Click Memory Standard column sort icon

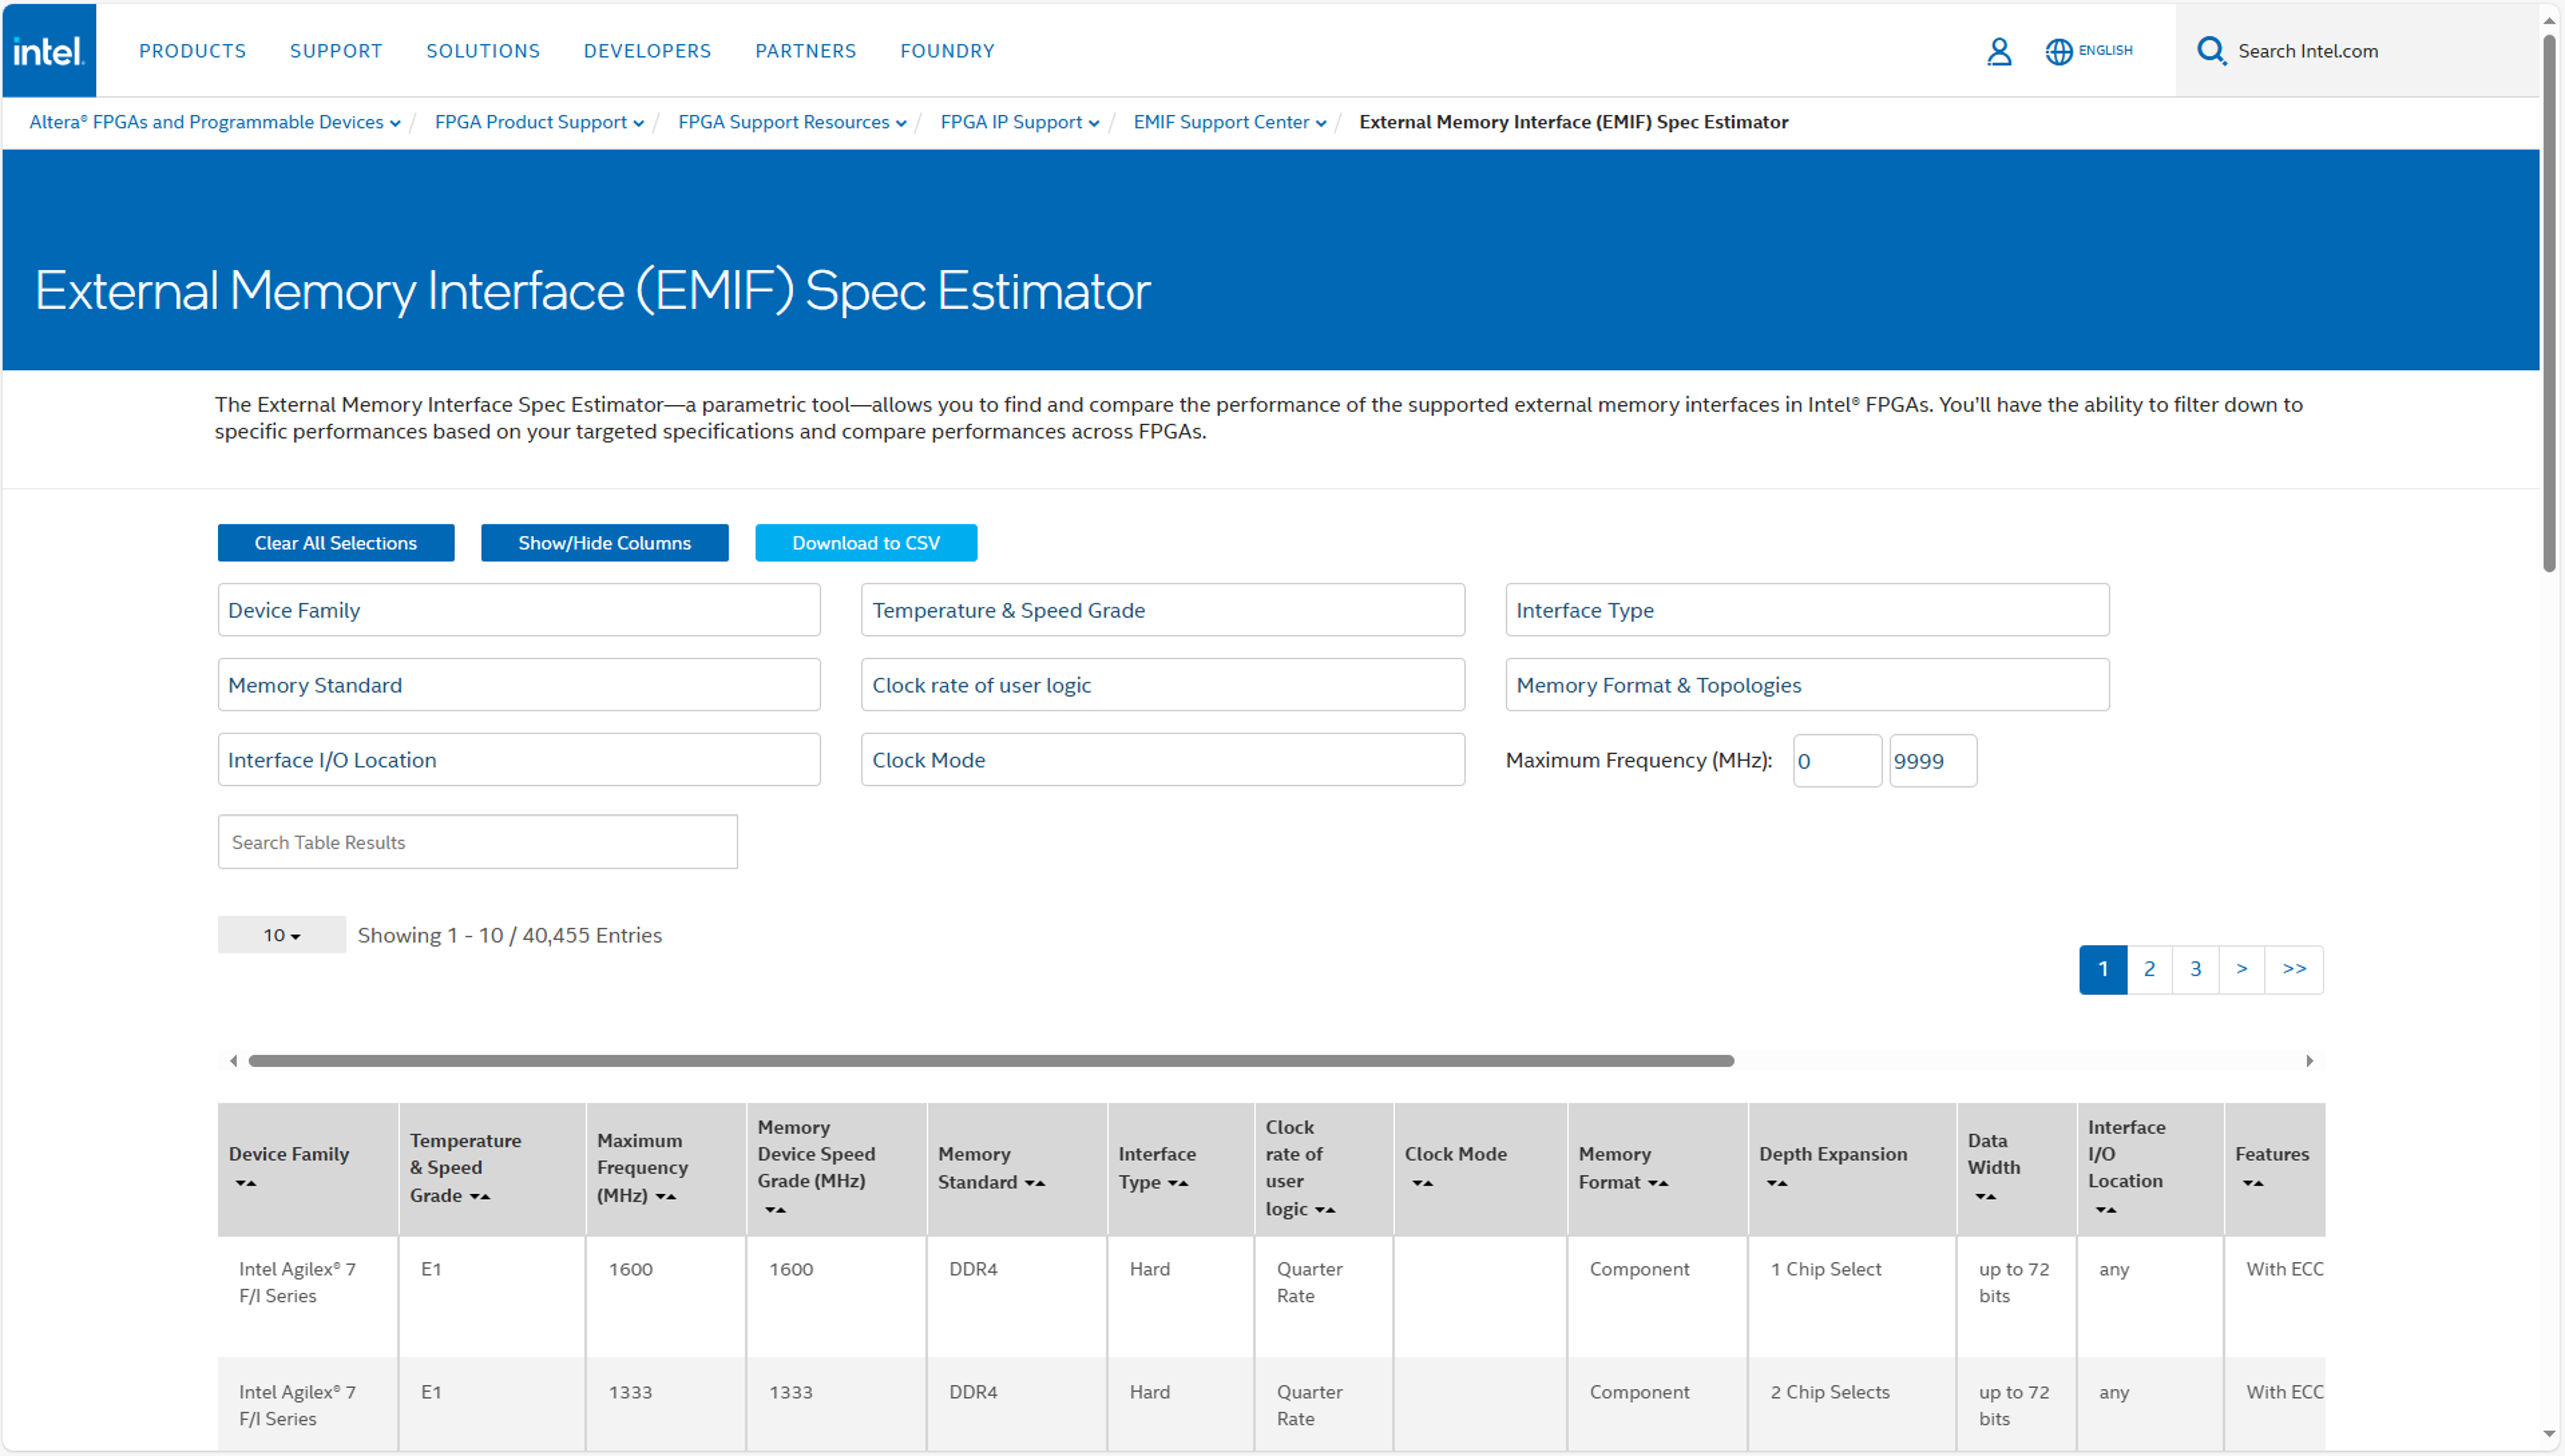[1035, 1183]
